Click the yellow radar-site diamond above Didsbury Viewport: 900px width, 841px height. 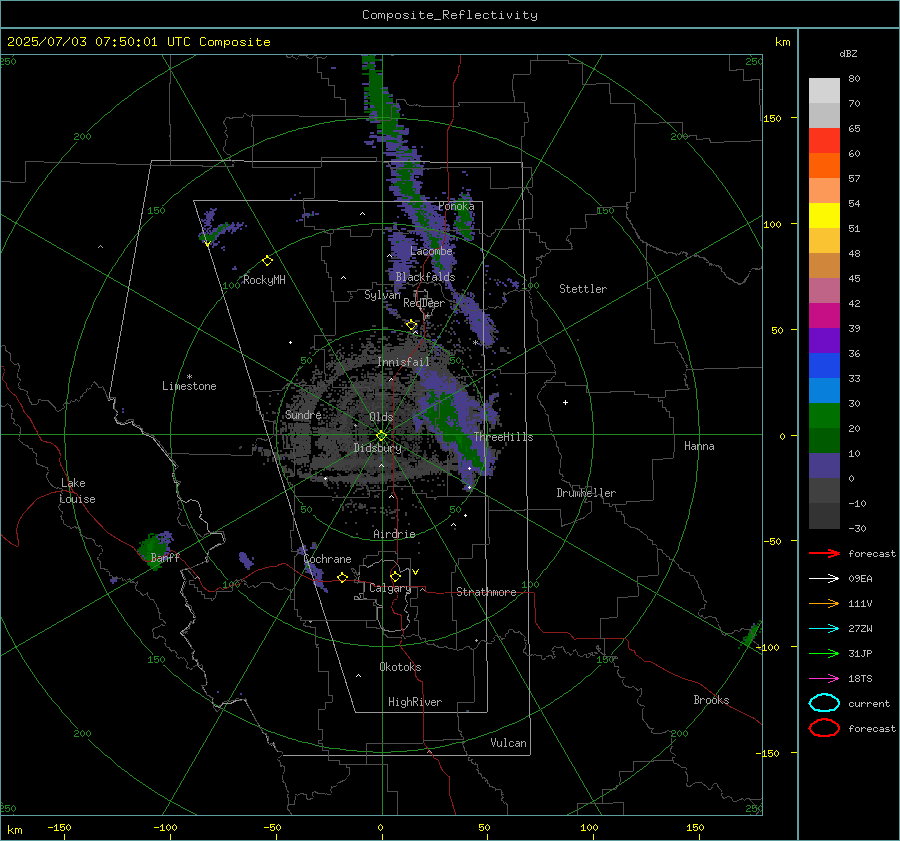pos(381,436)
